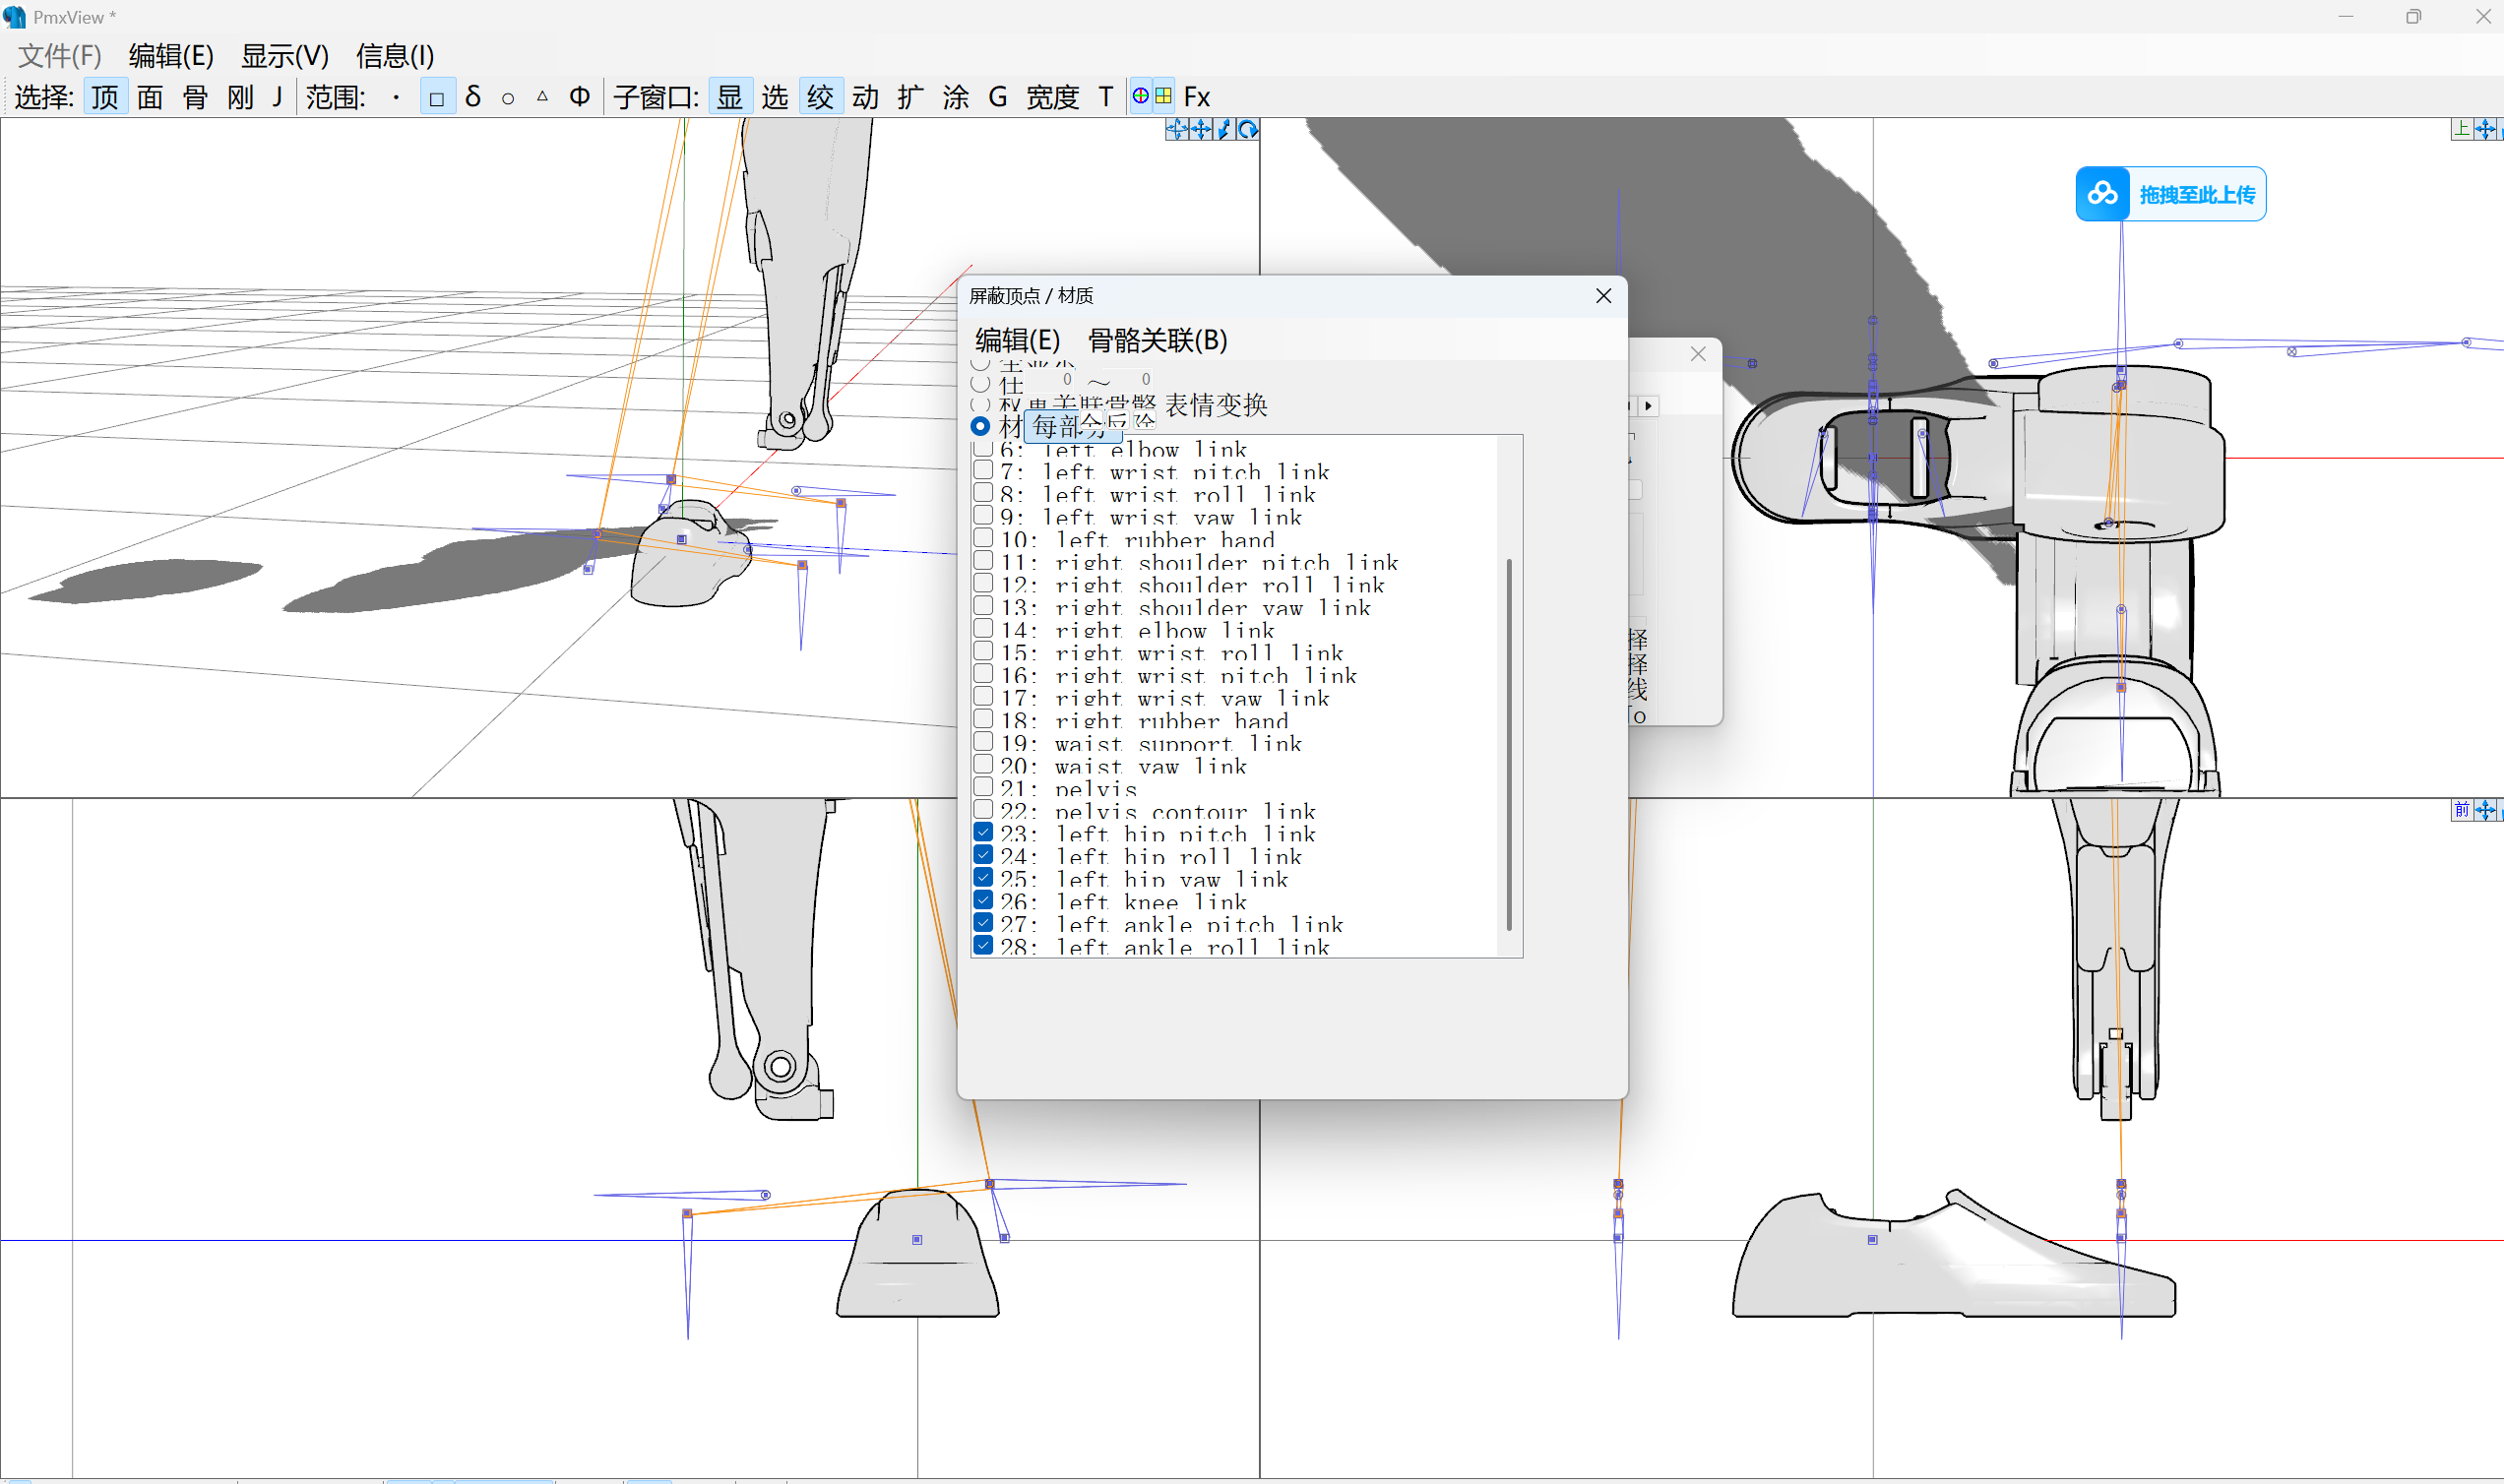Click the 上 top-view label icon
Screen dimensions: 2504x1484
tap(2462, 129)
